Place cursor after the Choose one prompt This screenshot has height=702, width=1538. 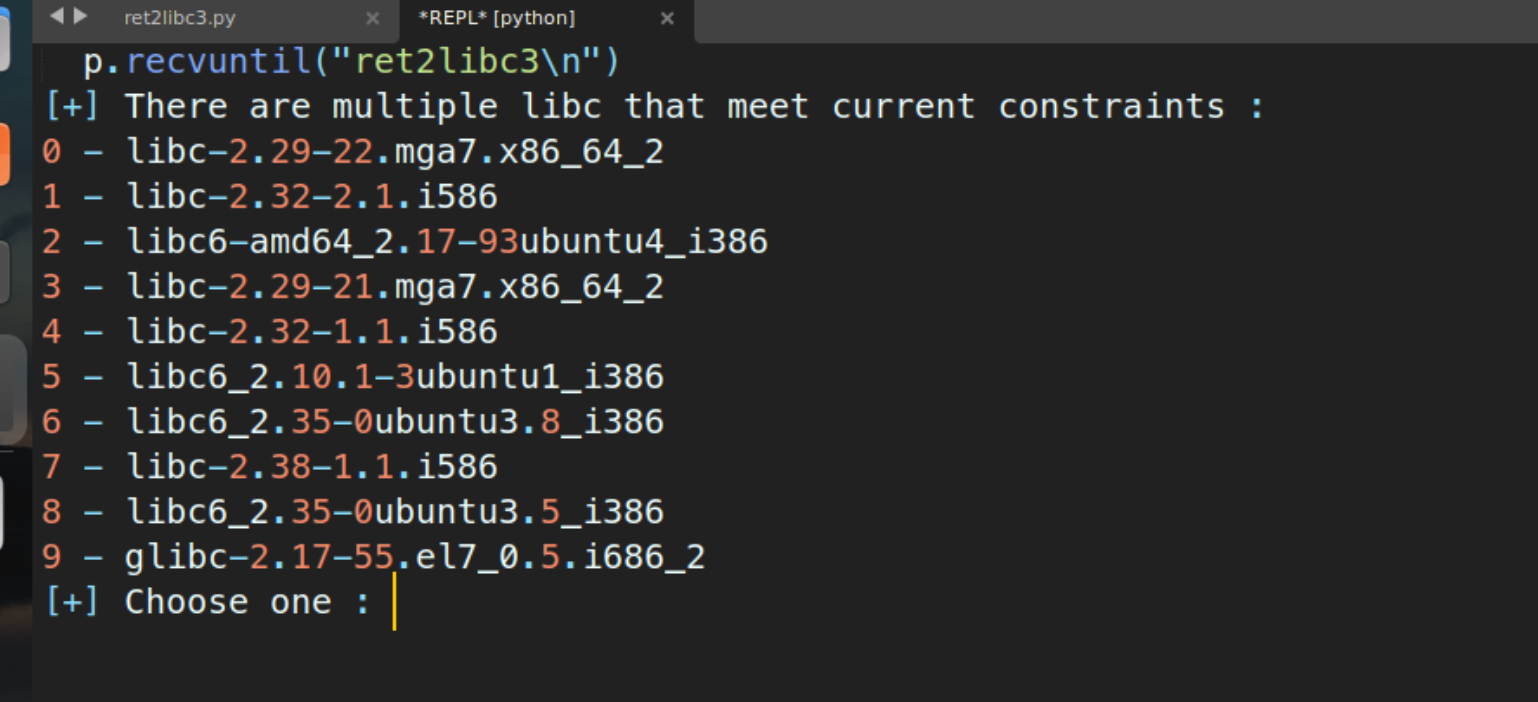[x=394, y=602]
